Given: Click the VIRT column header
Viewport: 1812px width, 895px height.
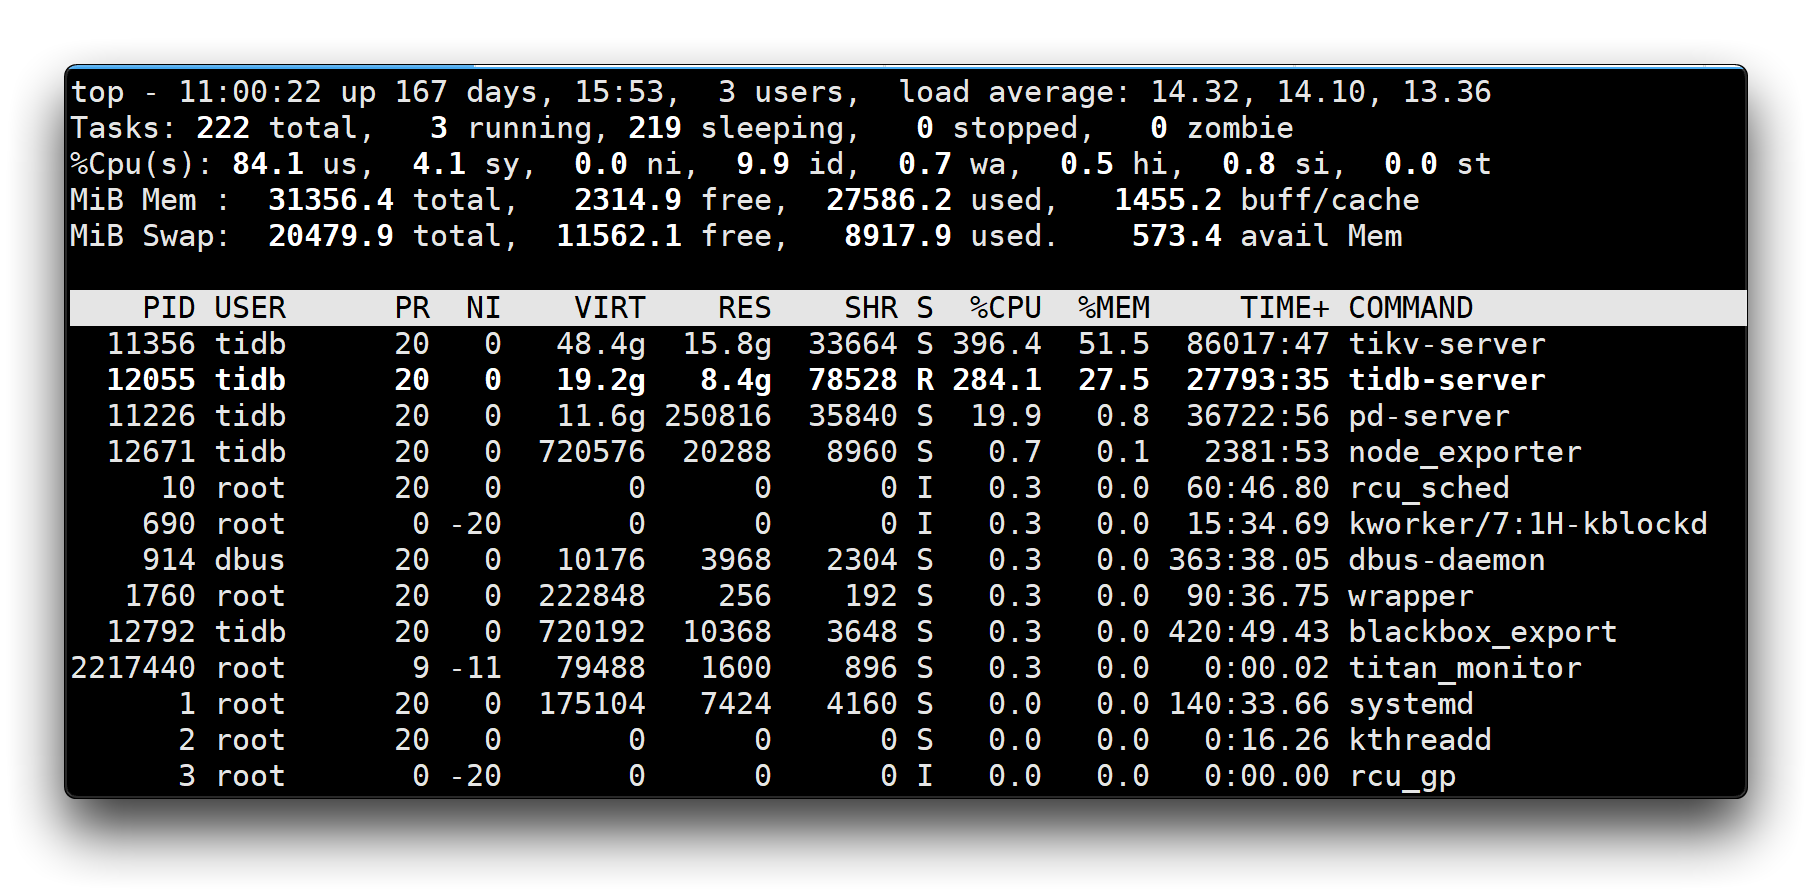Looking at the screenshot, I should click(x=610, y=308).
